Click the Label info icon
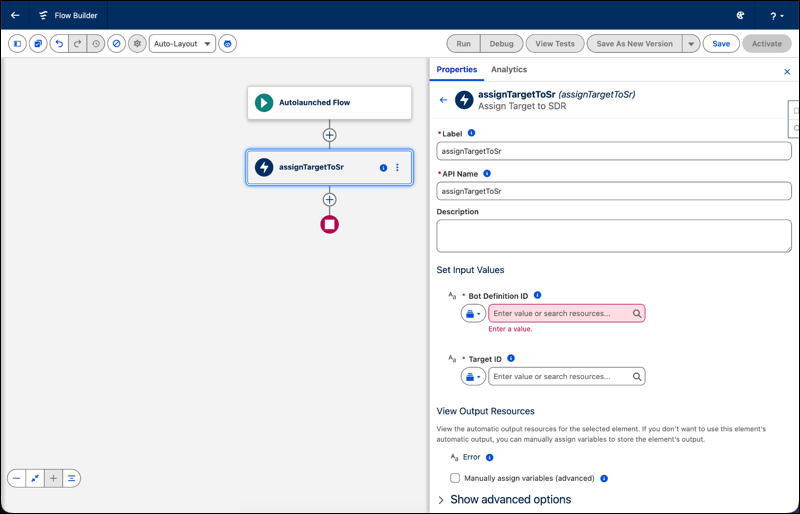The width and height of the screenshot is (800, 514). click(471, 133)
